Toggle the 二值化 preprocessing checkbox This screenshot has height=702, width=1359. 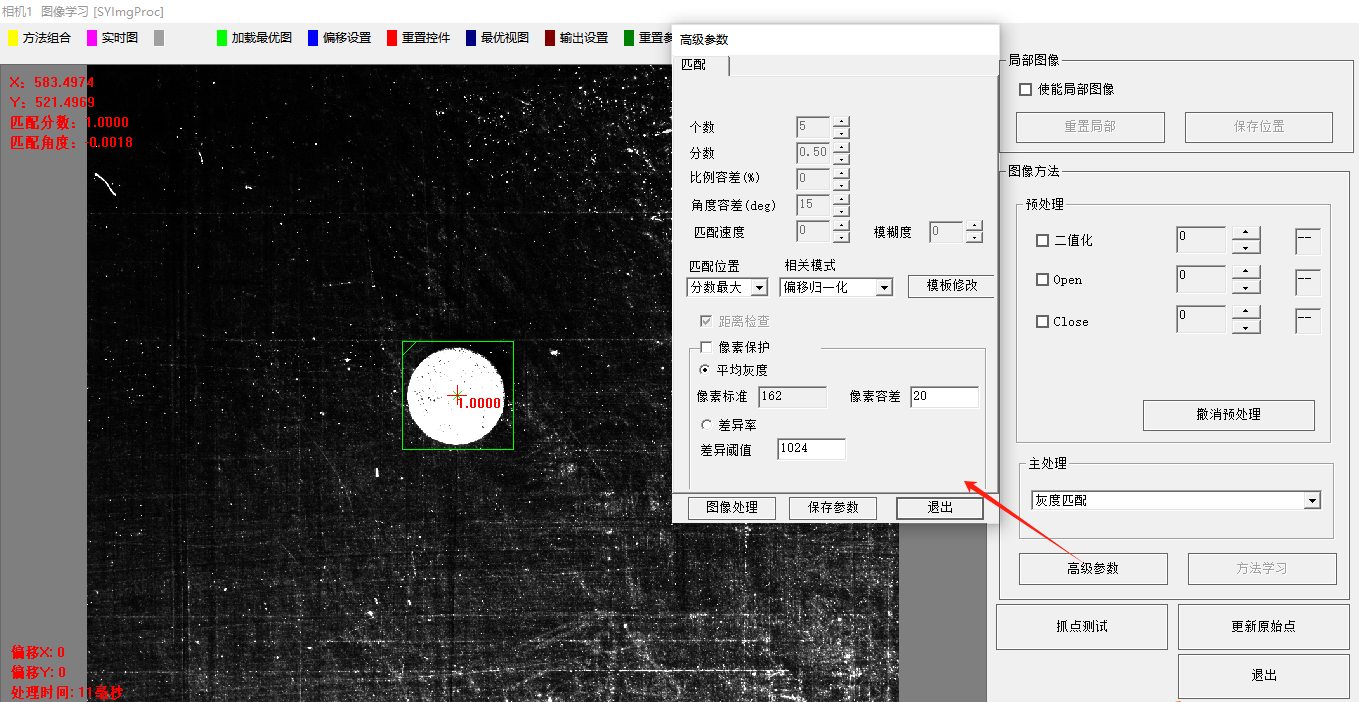click(1042, 241)
